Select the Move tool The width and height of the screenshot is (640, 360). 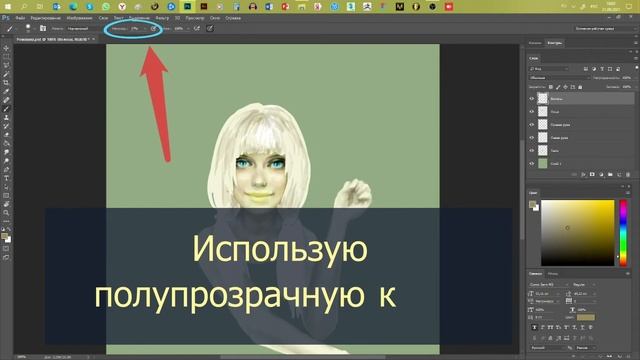tap(6, 48)
